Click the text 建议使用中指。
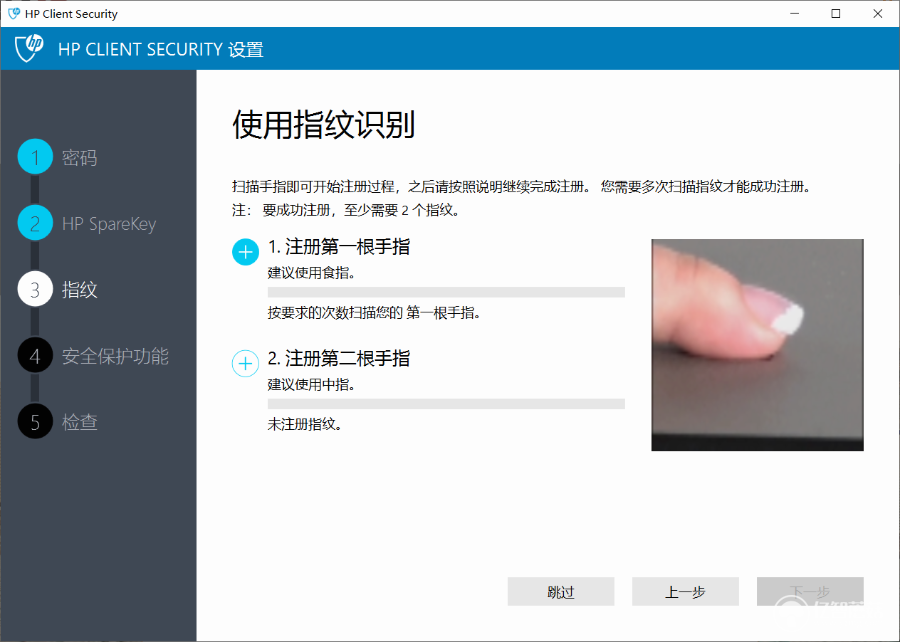This screenshot has width=900, height=642. [311, 384]
